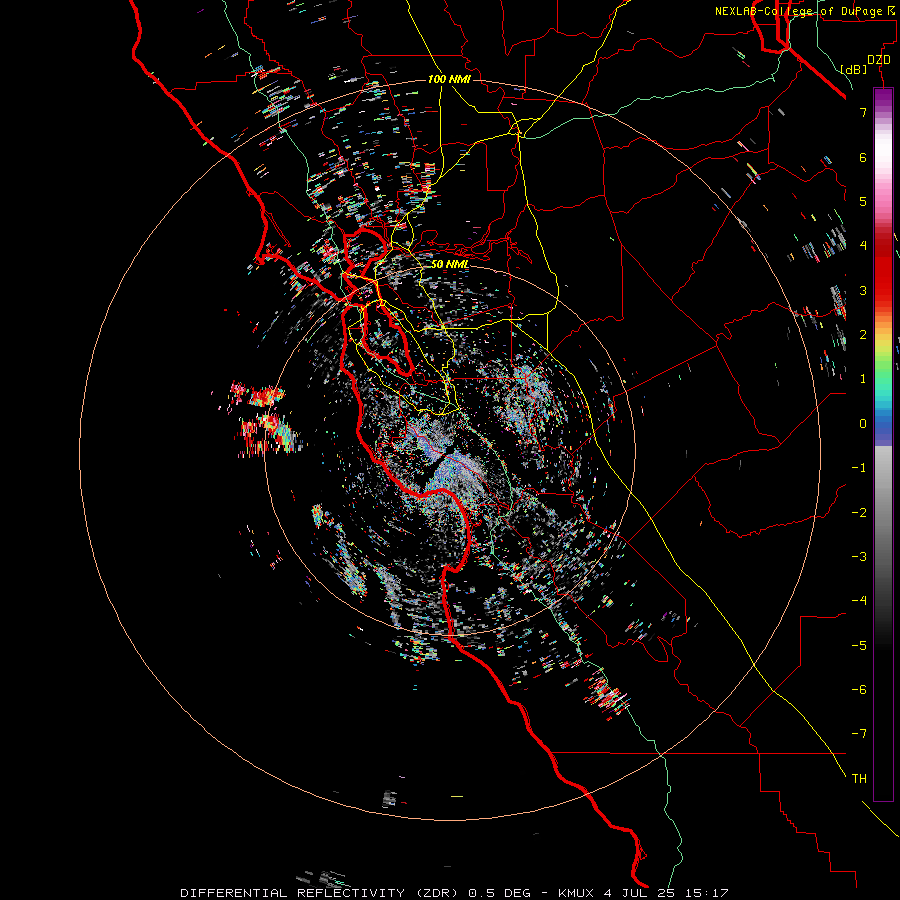Click the 2 value on the color scale
The height and width of the screenshot is (900, 900).
pyautogui.click(x=863, y=335)
